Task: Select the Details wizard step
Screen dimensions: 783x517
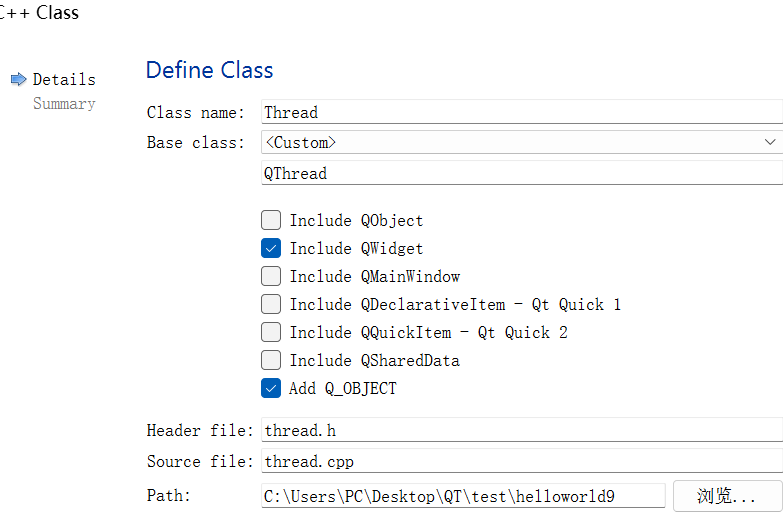Action: click(x=64, y=79)
